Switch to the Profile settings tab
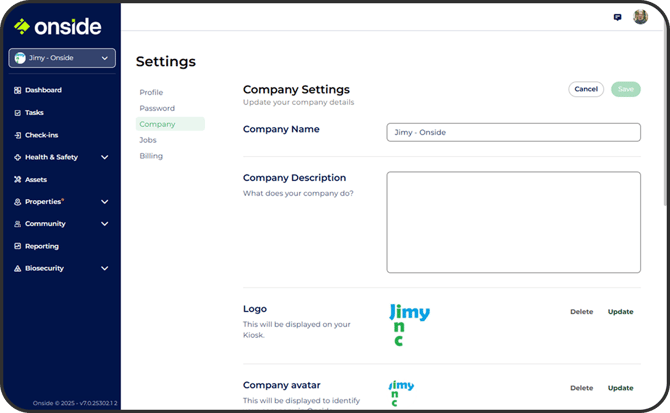The height and width of the screenshot is (413, 670). [x=151, y=92]
